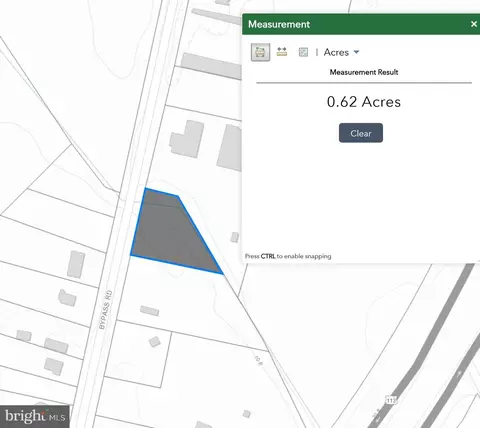Click the L-shaped building north of parcel

[187, 139]
